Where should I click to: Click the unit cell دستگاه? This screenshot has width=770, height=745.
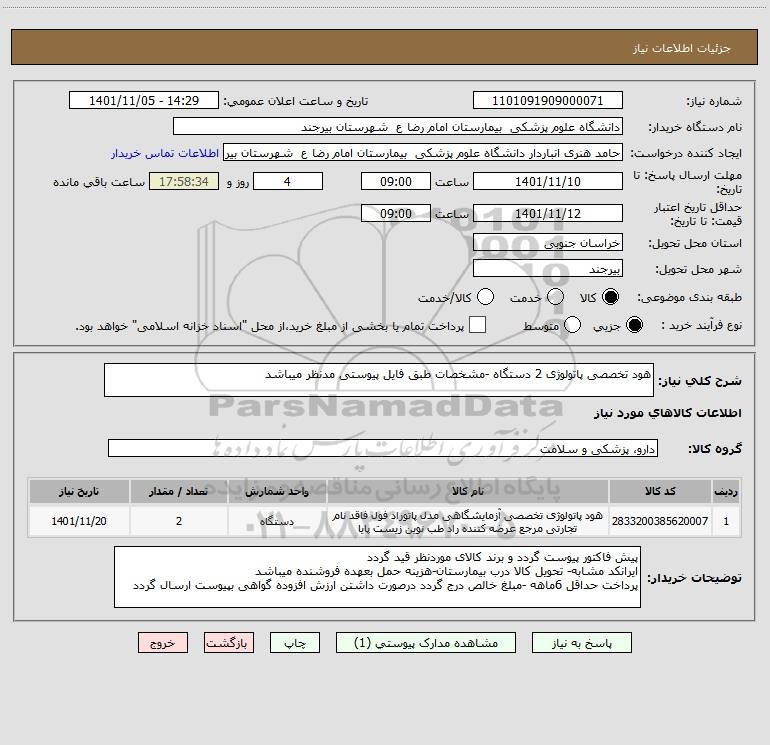coord(277,521)
